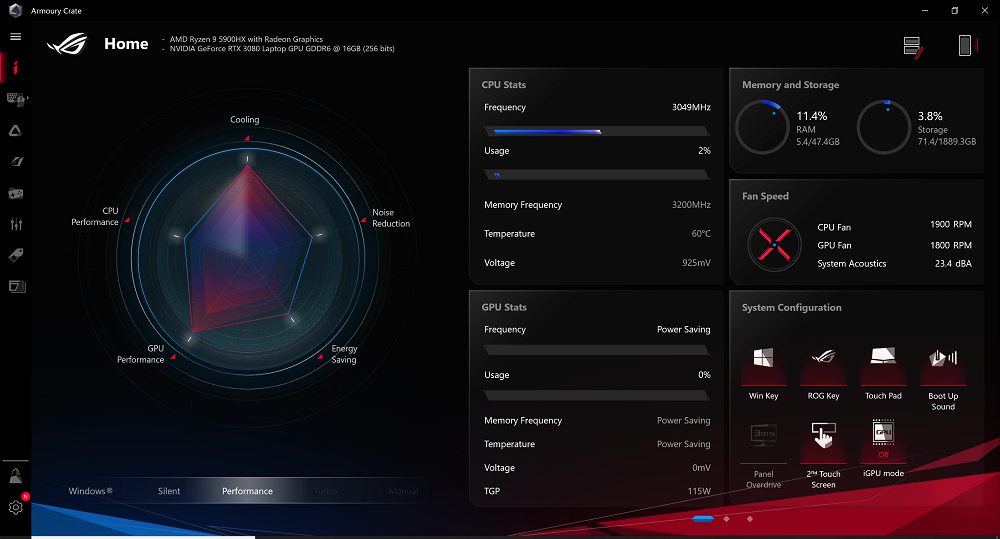The width and height of the screenshot is (1000, 539).
Task: Click the 115W TGP value
Action: (x=699, y=491)
